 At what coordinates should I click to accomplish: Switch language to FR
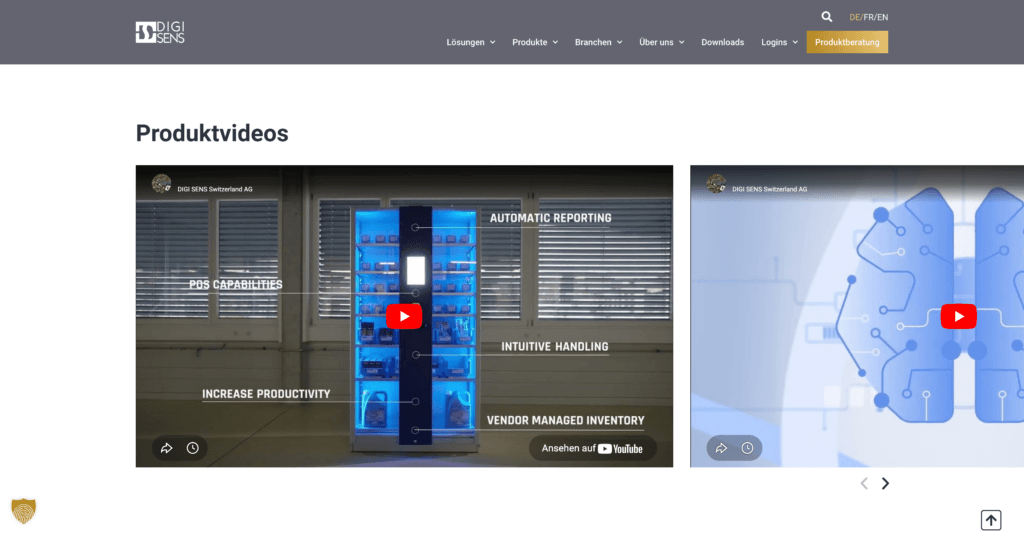point(869,17)
